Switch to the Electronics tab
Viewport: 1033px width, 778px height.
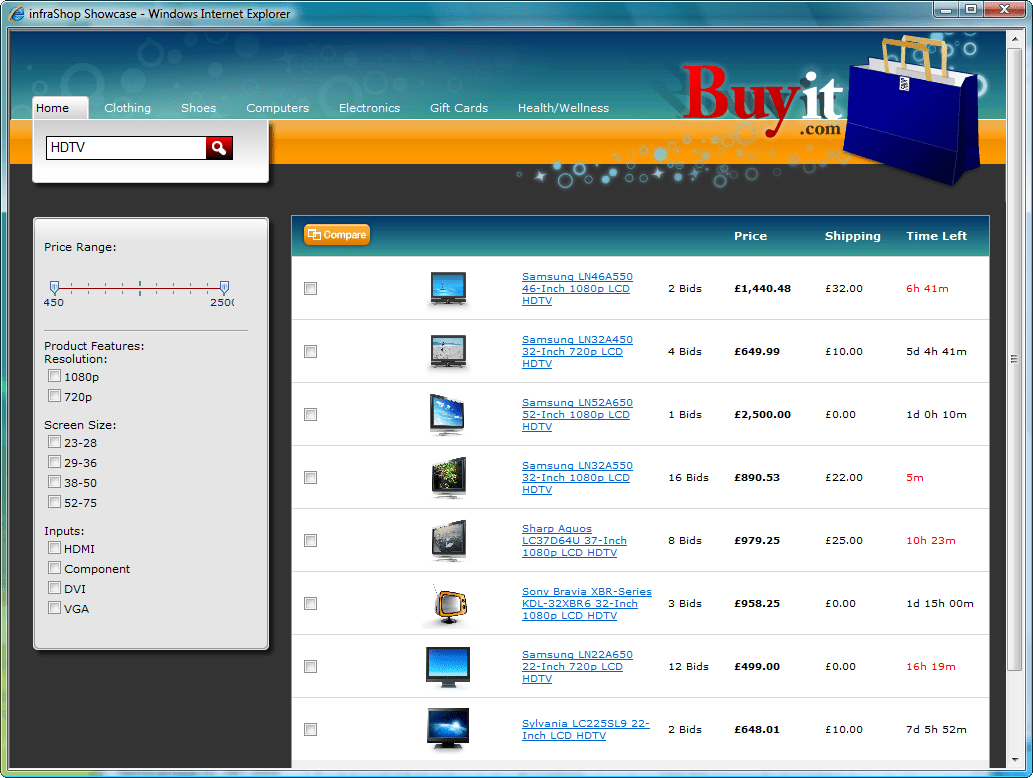pyautogui.click(x=370, y=107)
